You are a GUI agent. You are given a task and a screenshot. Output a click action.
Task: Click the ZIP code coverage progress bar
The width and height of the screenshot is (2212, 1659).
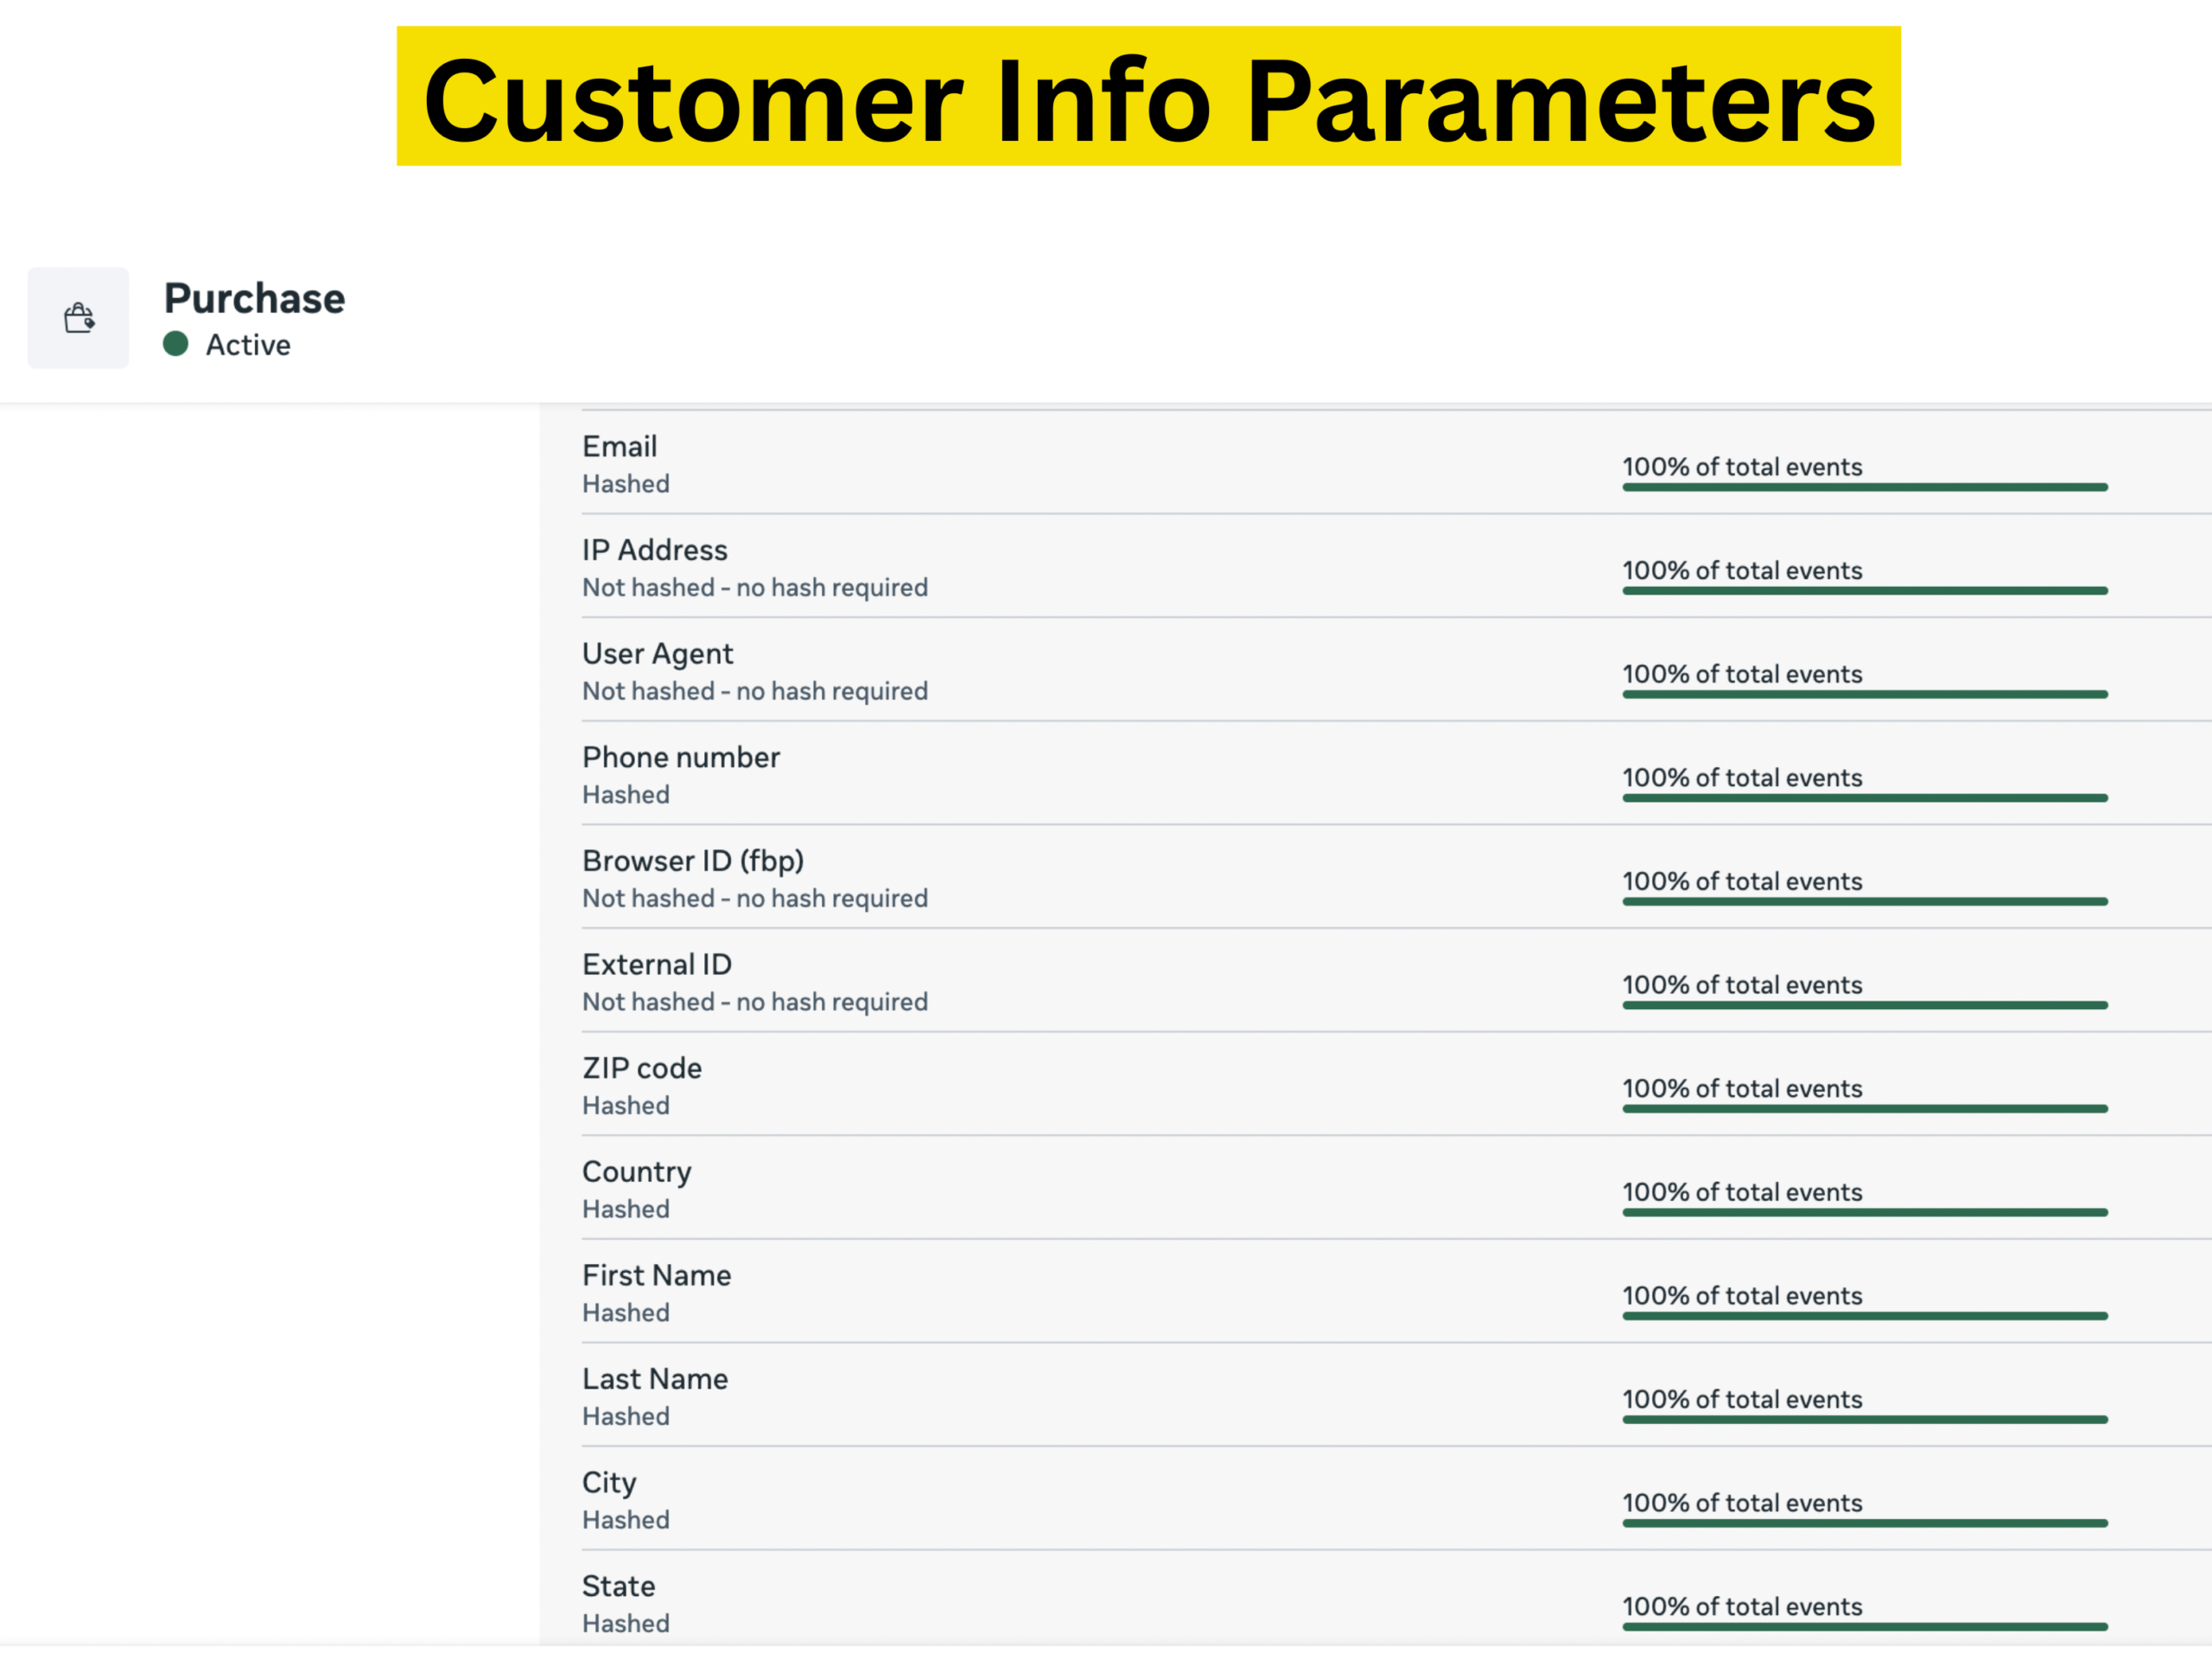(x=1864, y=1109)
